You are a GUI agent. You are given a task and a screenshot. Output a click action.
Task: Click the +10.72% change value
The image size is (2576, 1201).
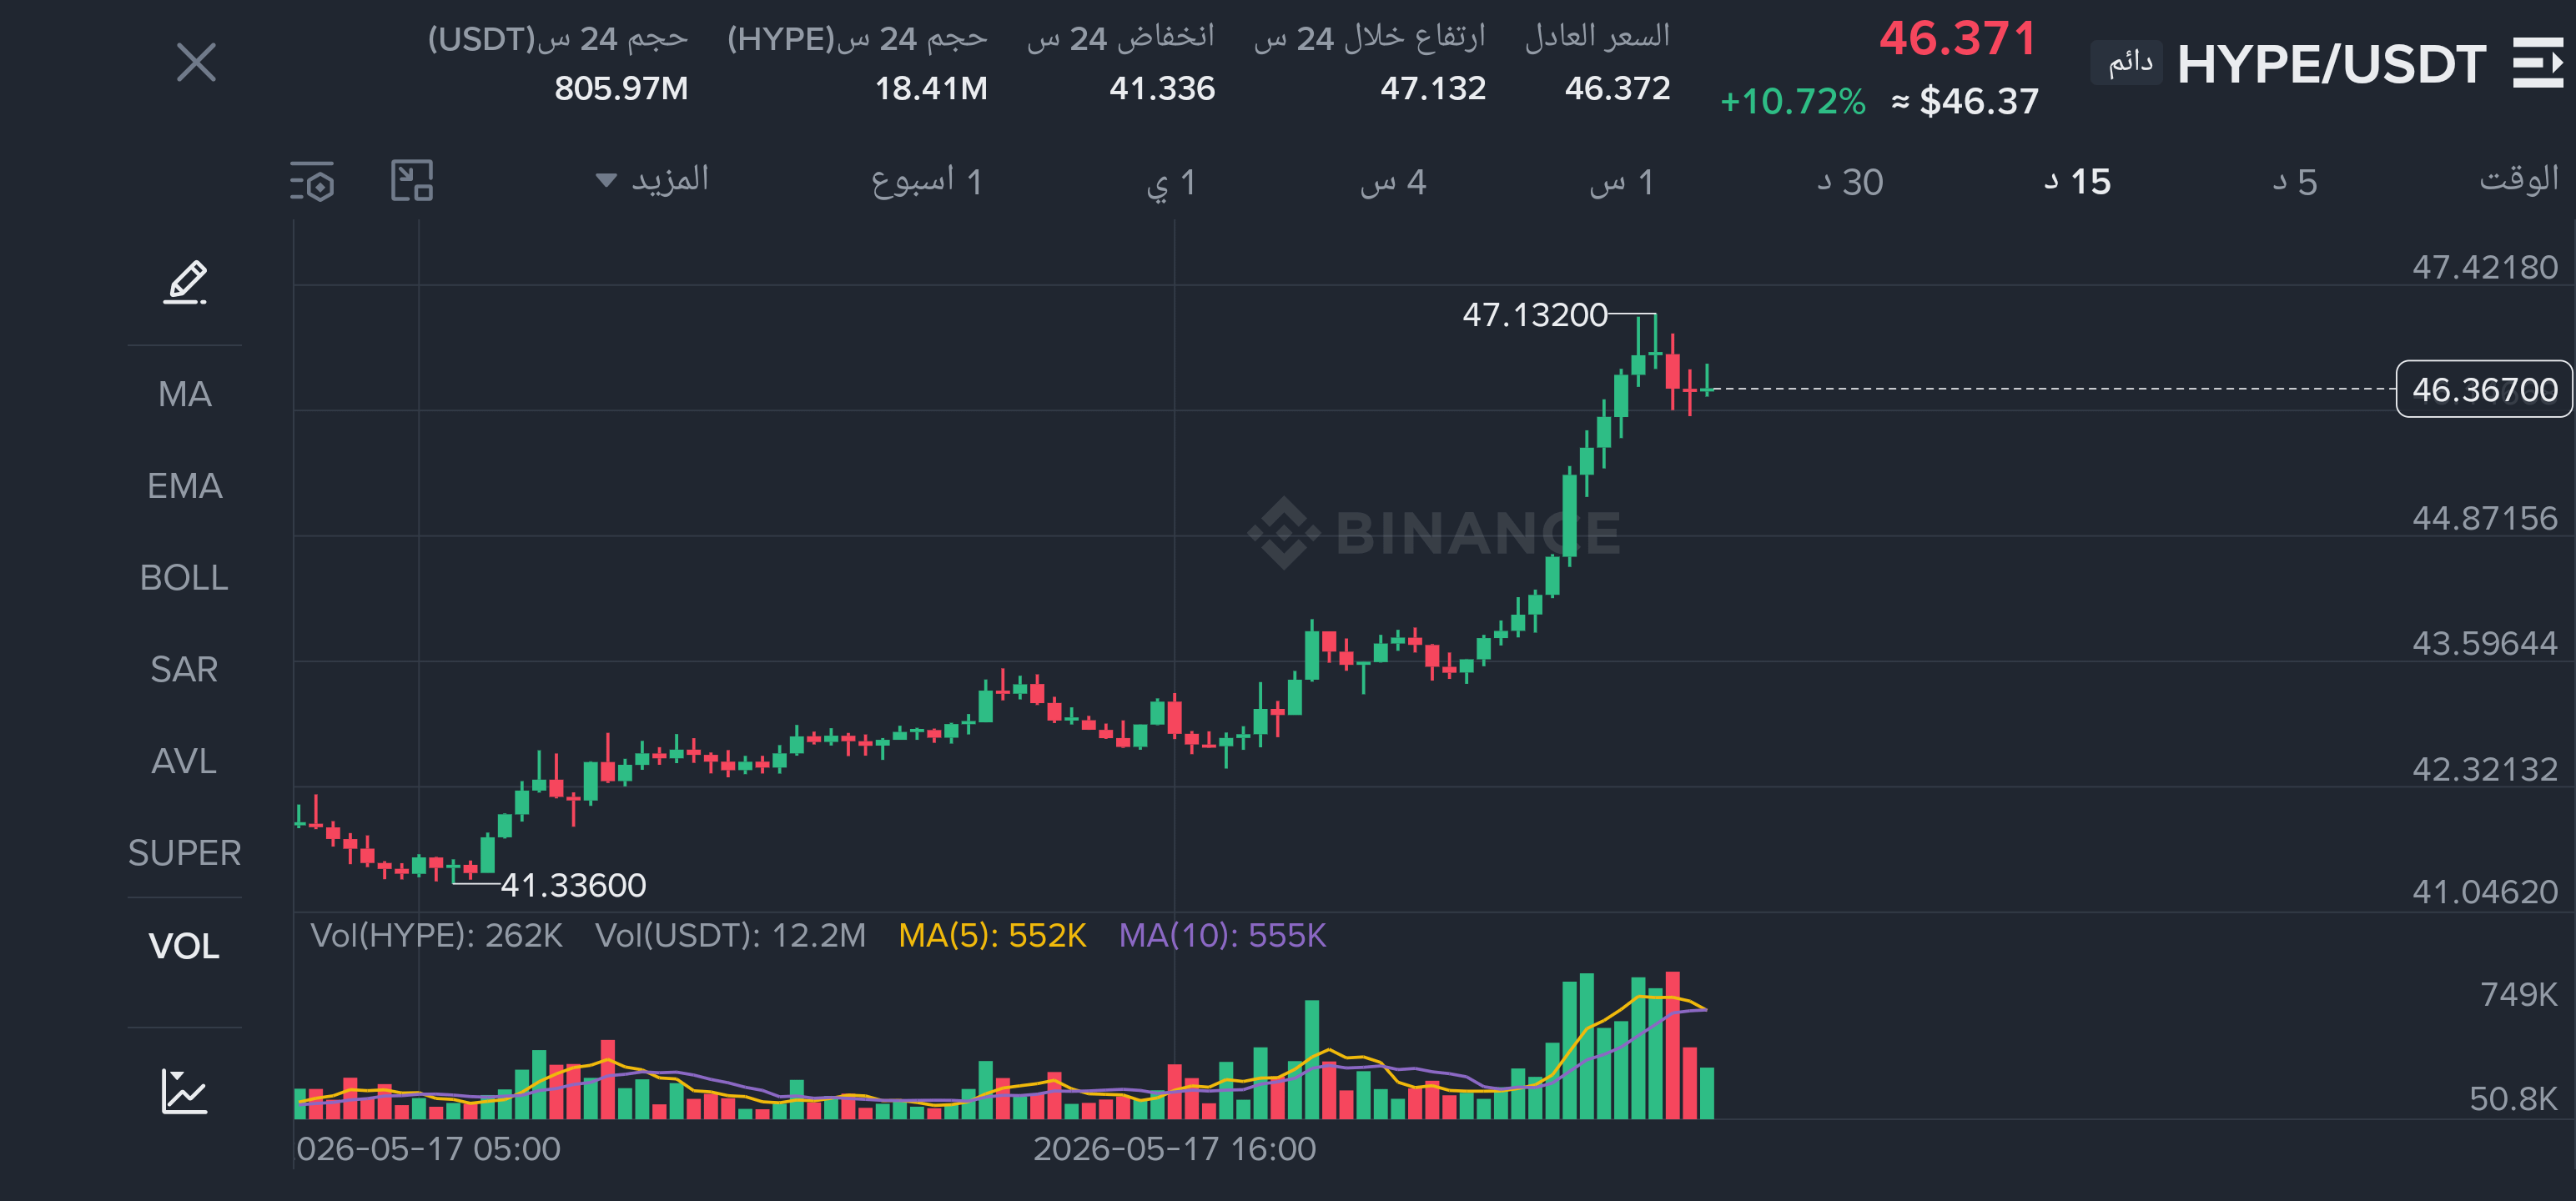pyautogui.click(x=1792, y=101)
